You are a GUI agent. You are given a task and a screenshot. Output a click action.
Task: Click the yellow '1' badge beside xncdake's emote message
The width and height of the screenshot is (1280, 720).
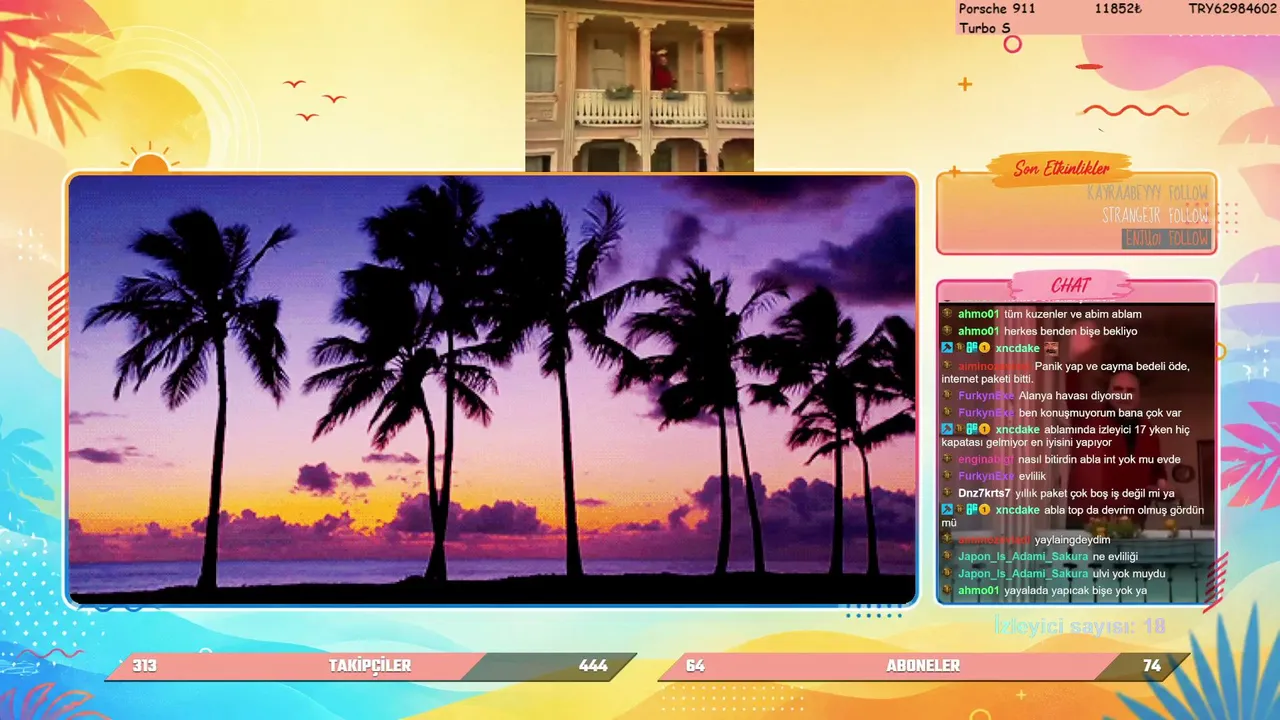[x=984, y=348]
